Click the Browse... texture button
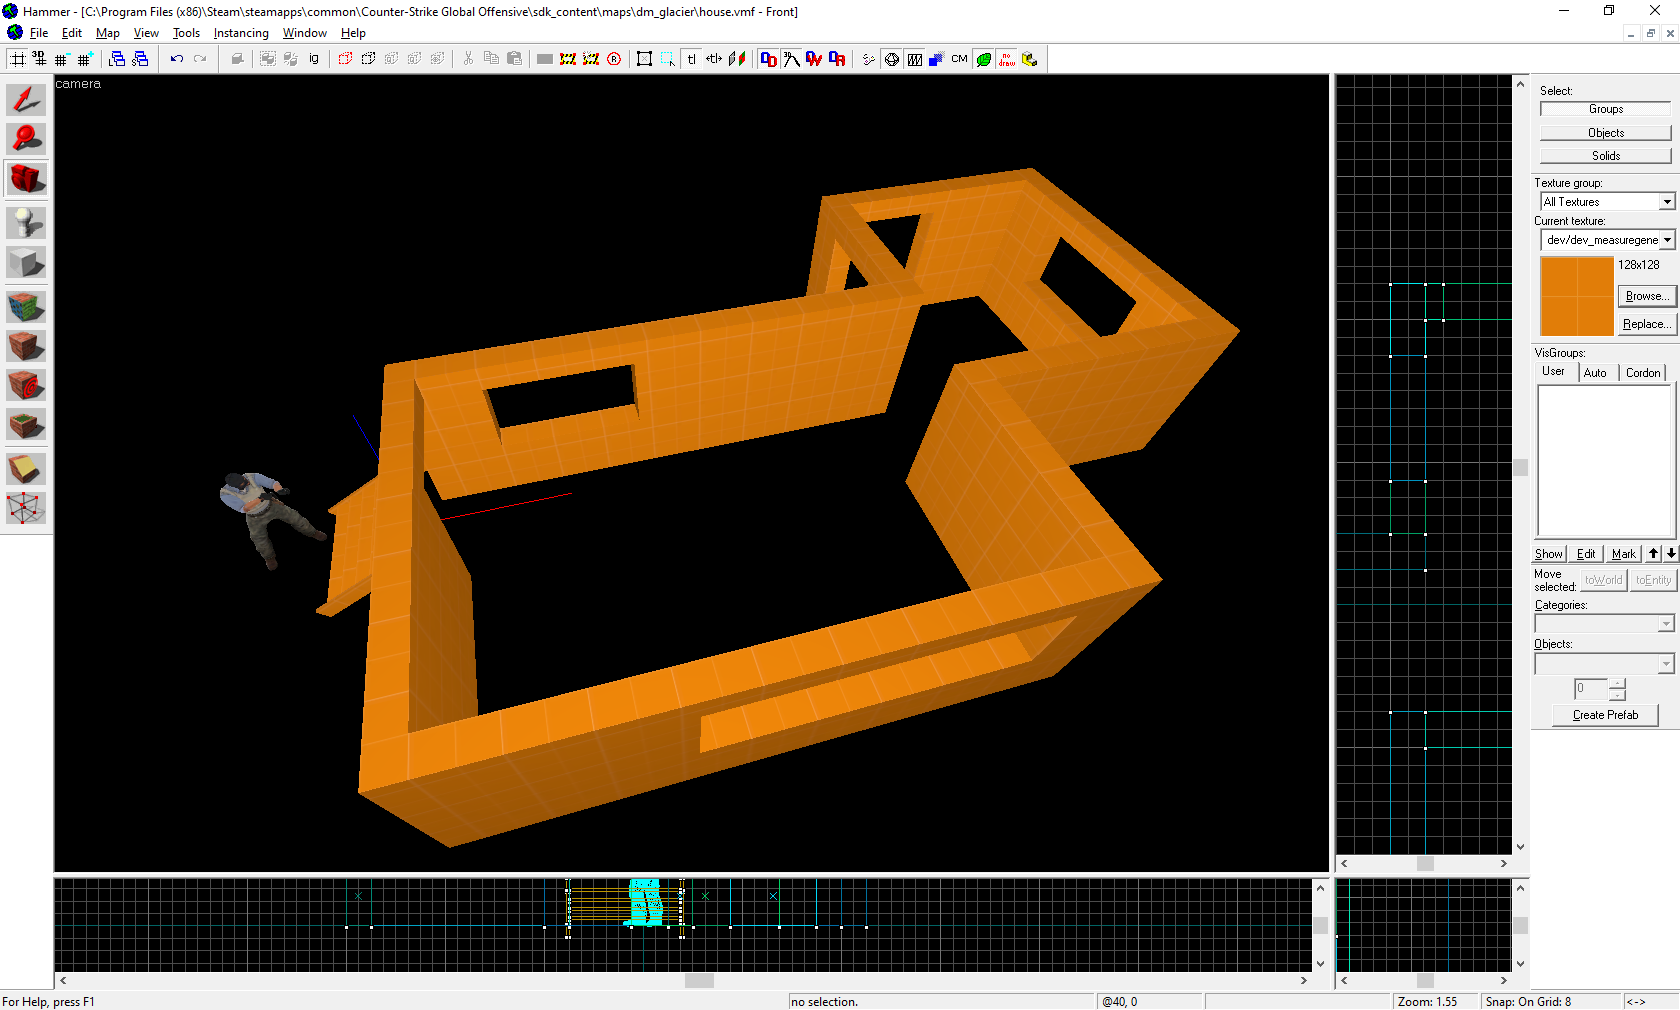This screenshot has height=1010, width=1680. [x=1645, y=296]
